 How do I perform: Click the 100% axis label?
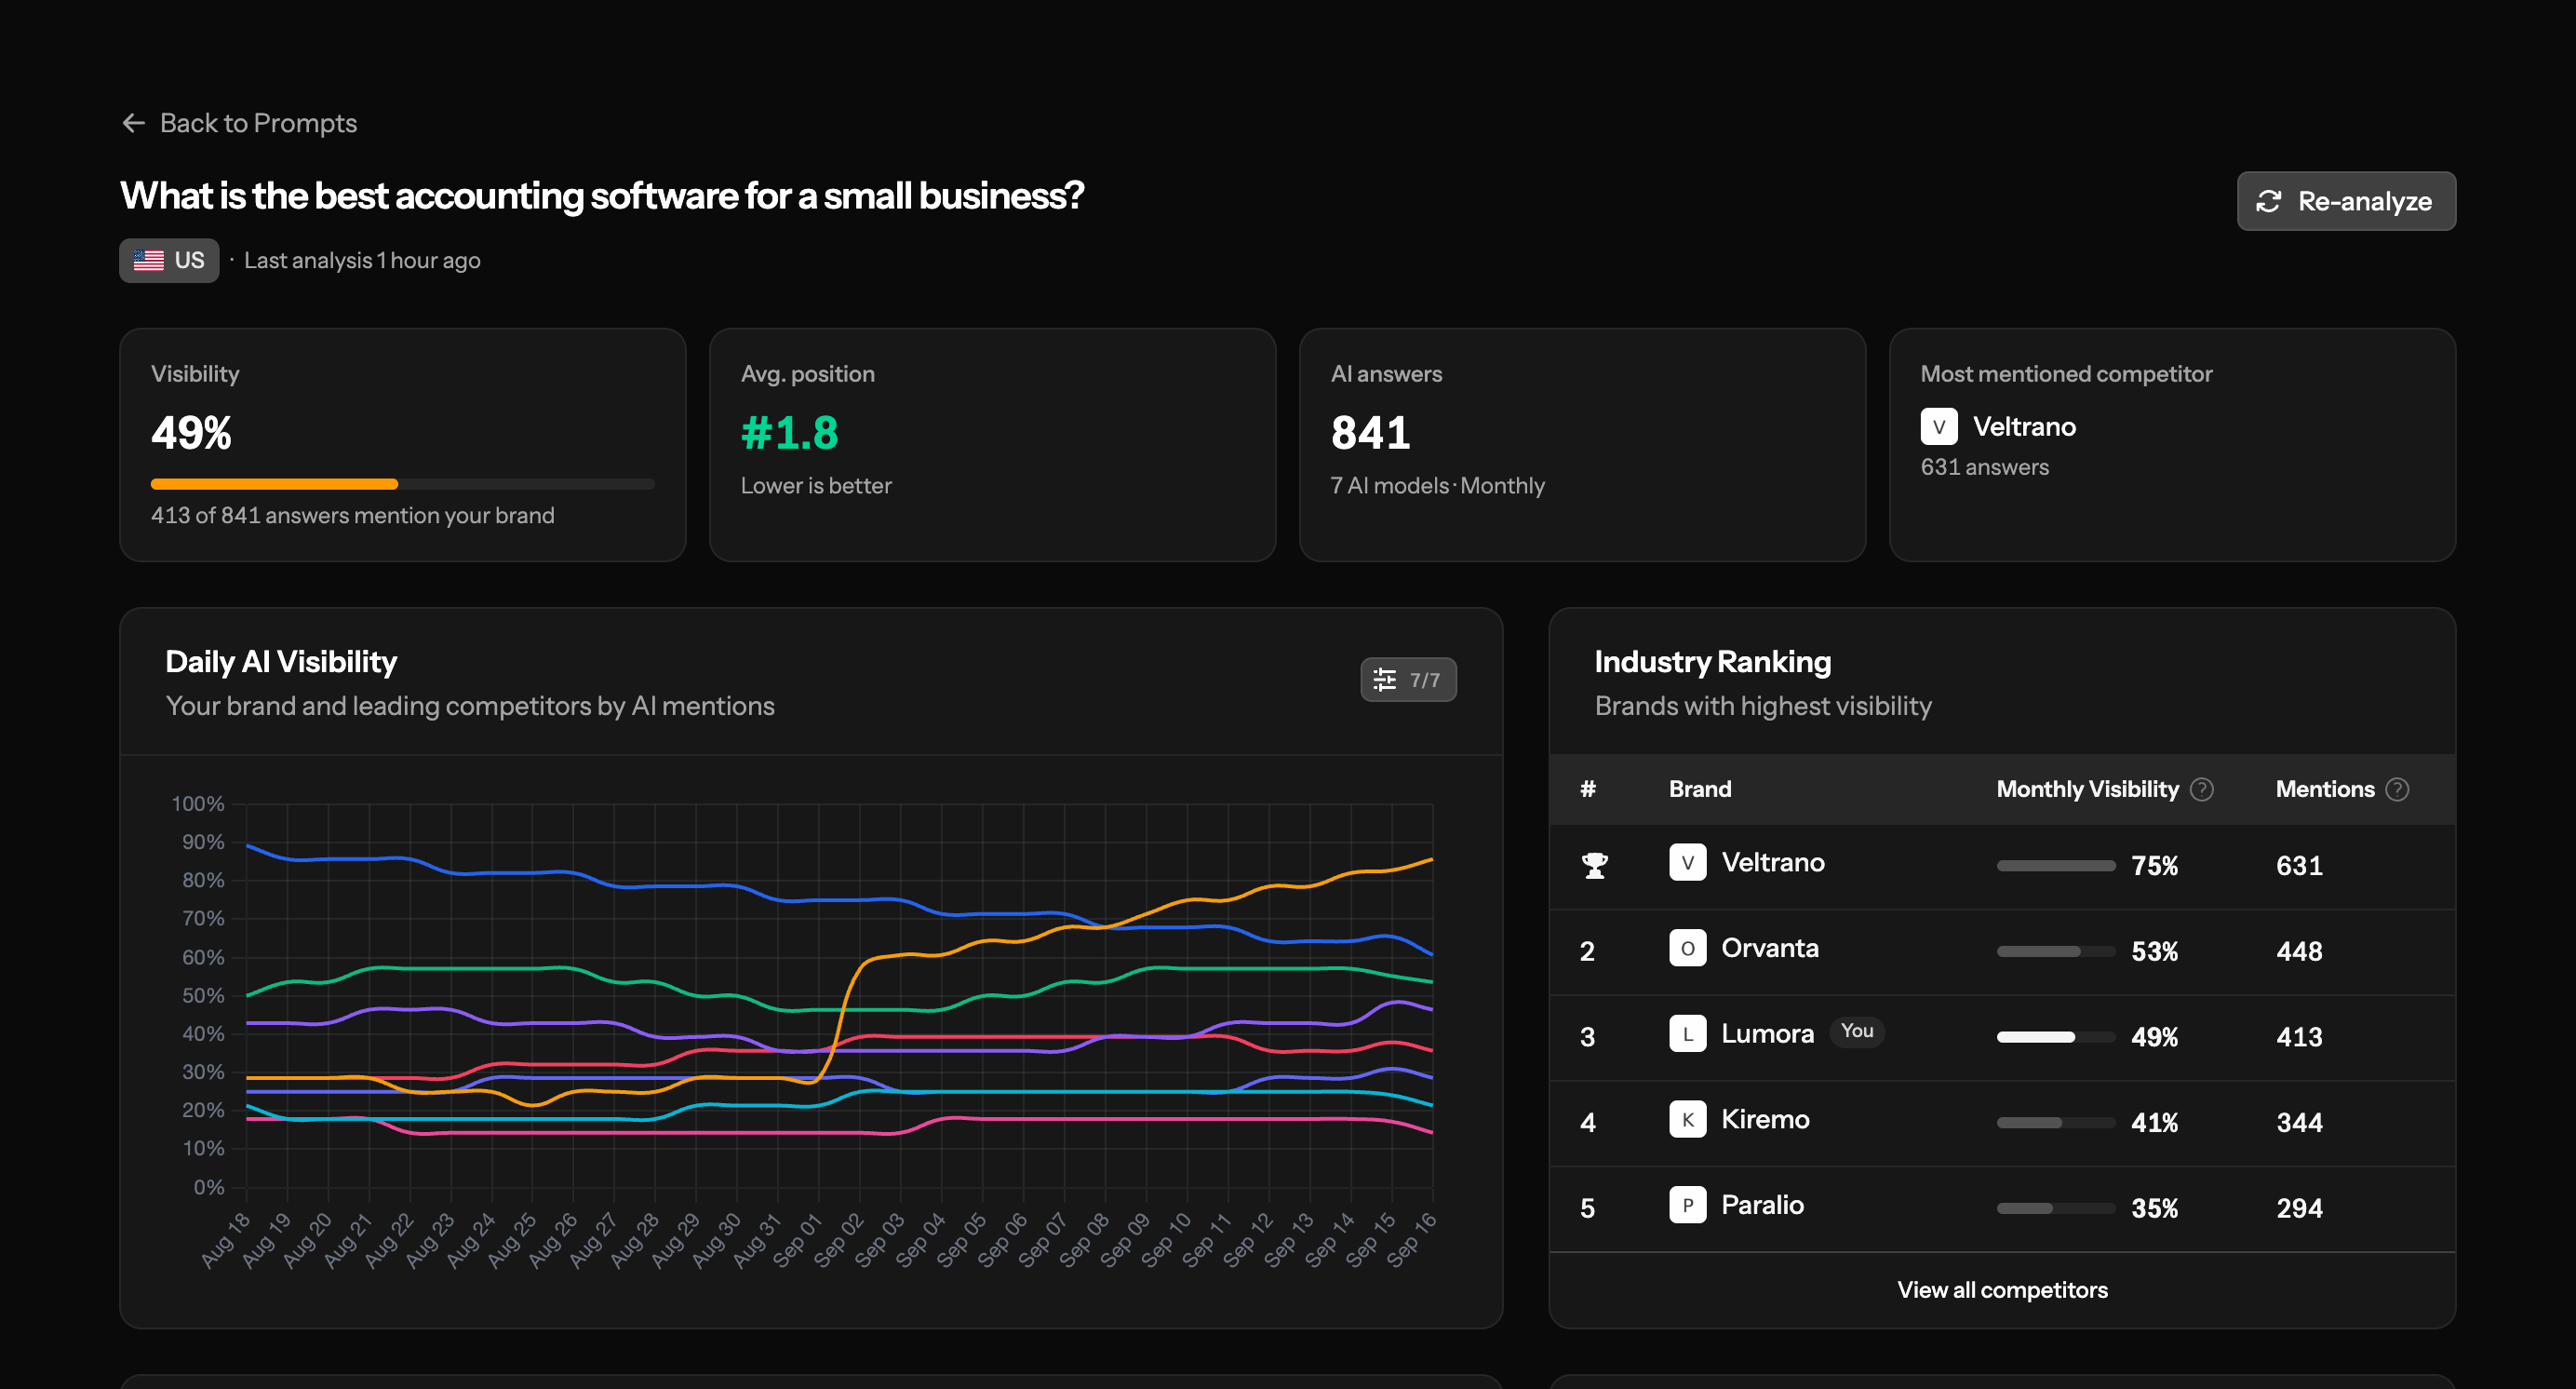(197, 804)
